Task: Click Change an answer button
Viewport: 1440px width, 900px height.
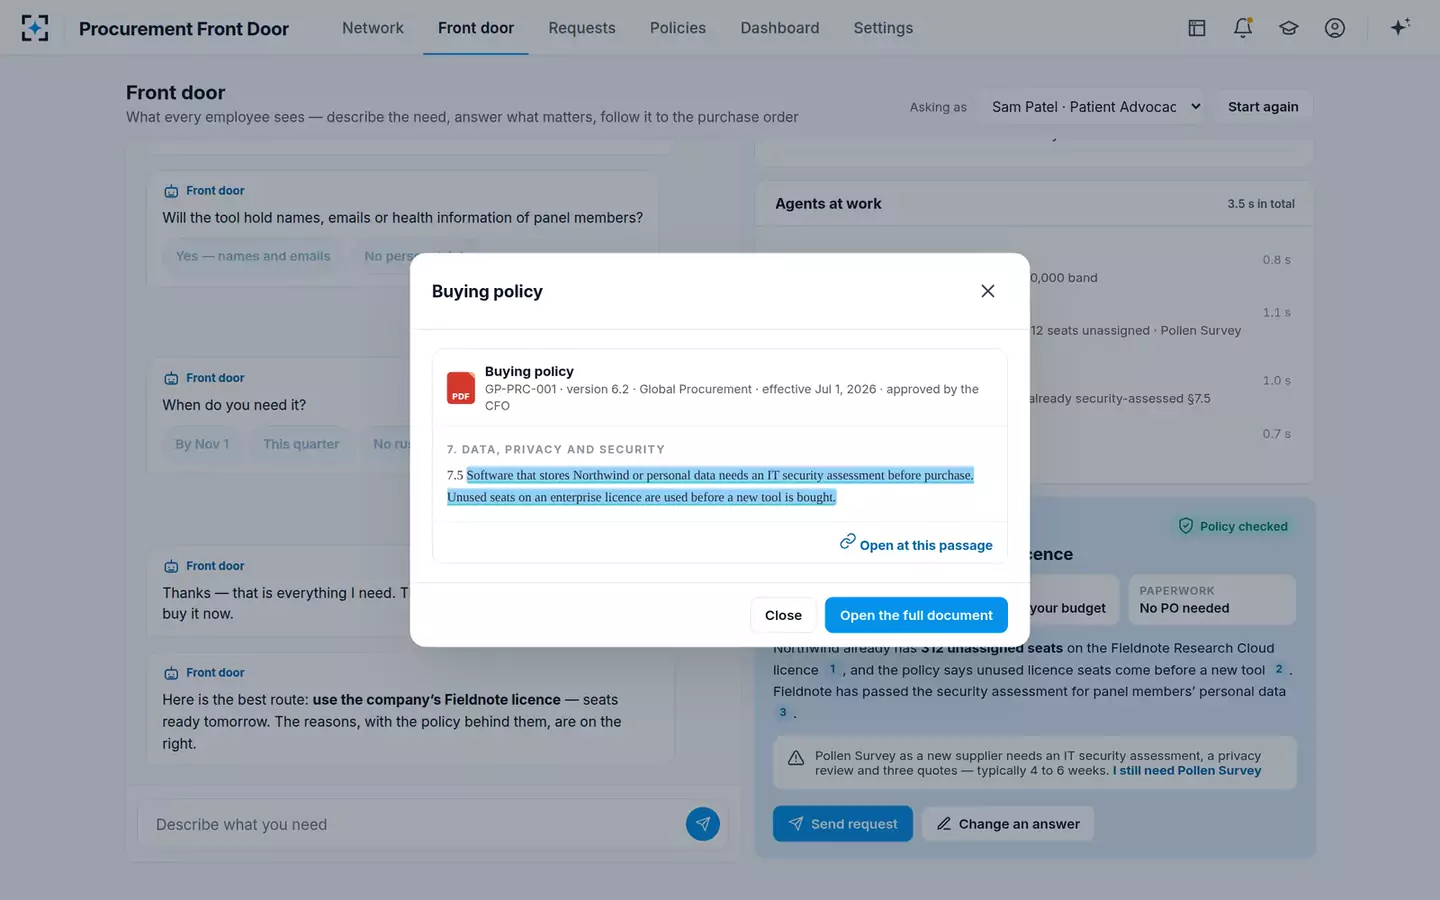Action: tap(1008, 824)
